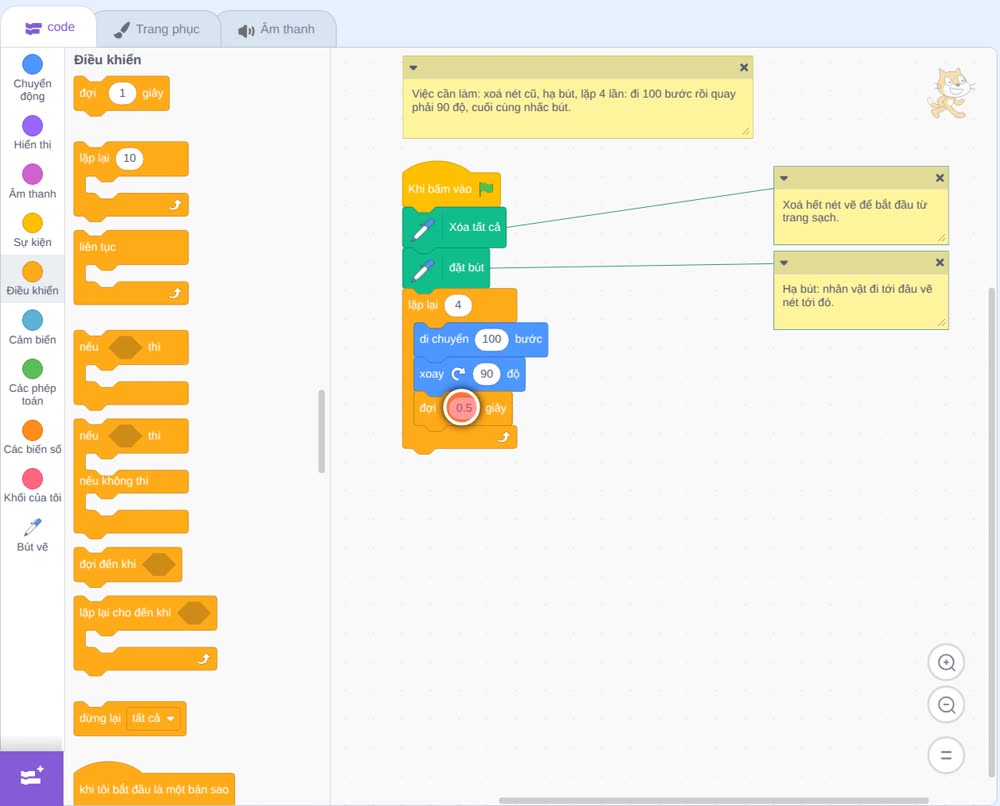This screenshot has width=1000, height=806.
Task: Select the Hiển thị category circle
Action: click(x=33, y=126)
